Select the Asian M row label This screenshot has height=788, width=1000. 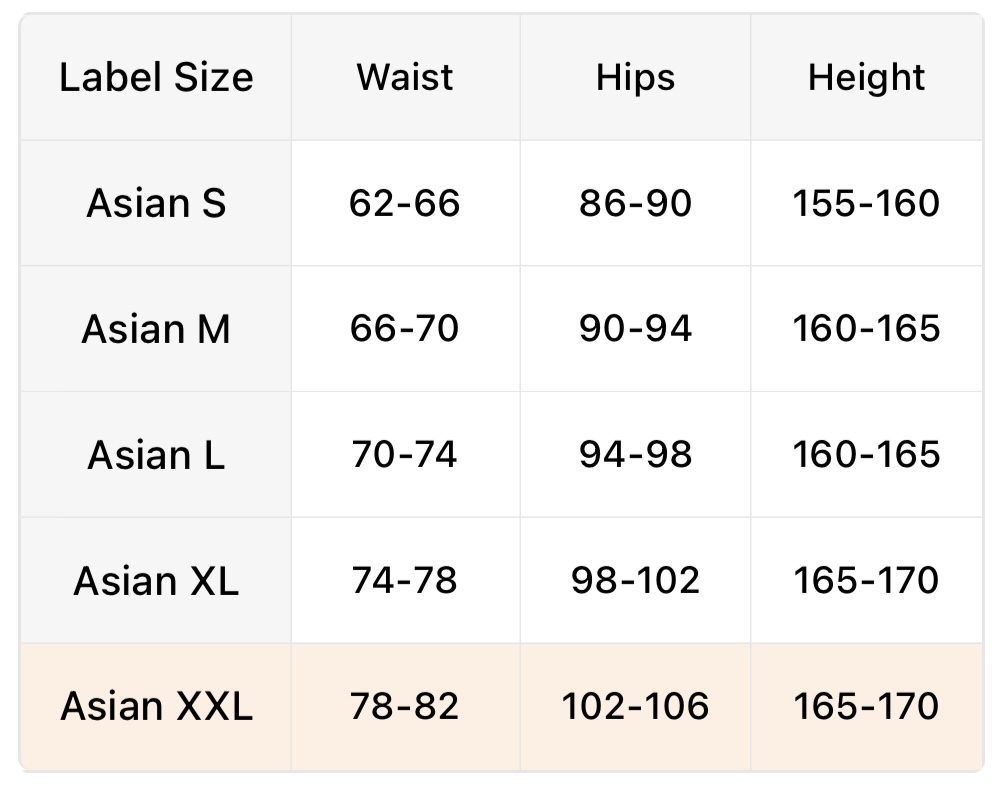point(156,329)
